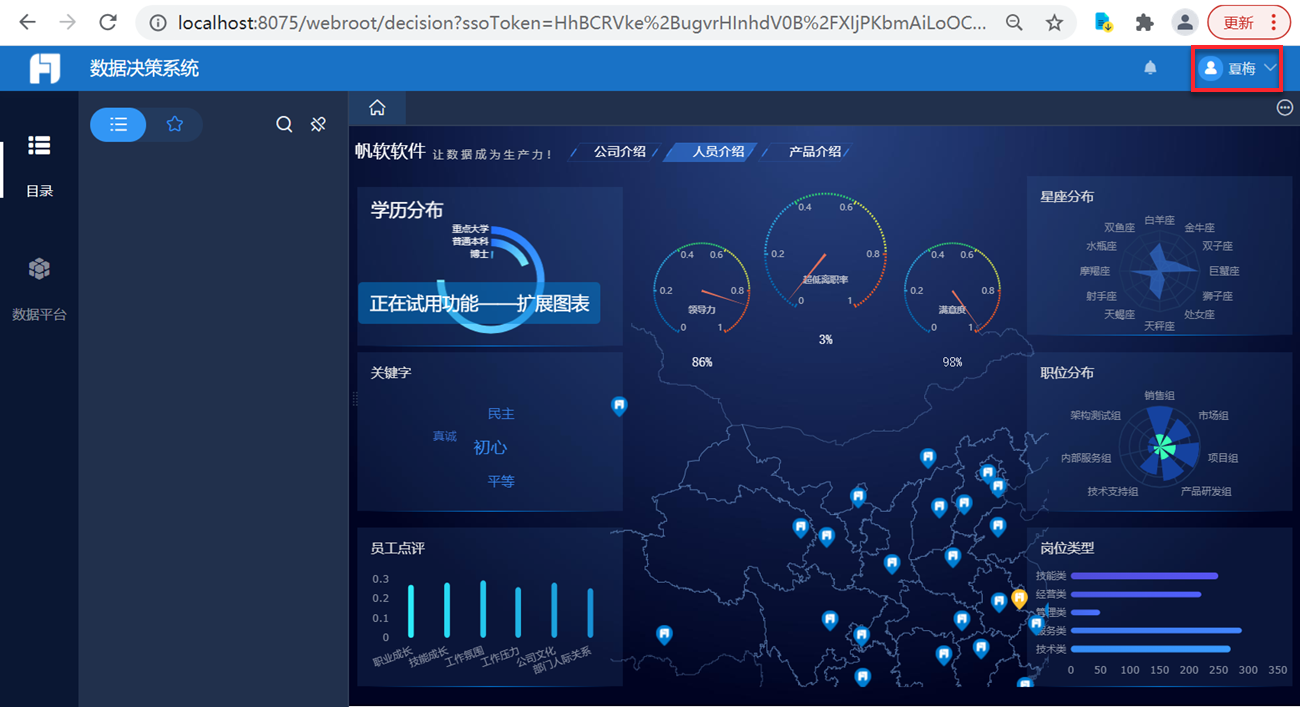The image size is (1300, 707).
Task: Open the home tab
Action: (x=377, y=108)
